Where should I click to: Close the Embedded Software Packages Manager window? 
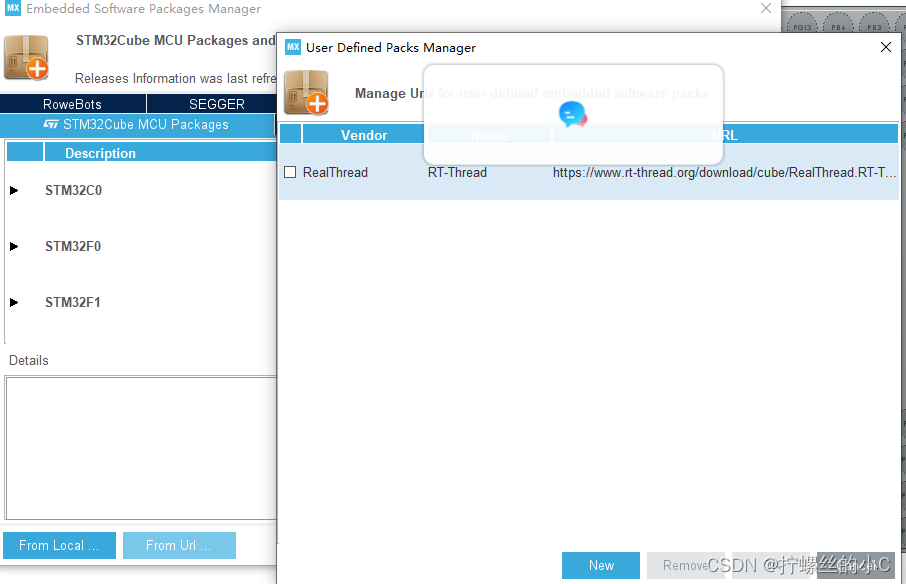pyautogui.click(x=766, y=8)
